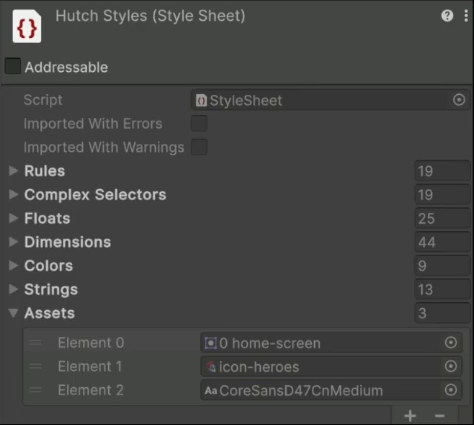Toggle the Imported With Errors checkbox
Viewport: 474px width, 425px height.
pyautogui.click(x=199, y=123)
